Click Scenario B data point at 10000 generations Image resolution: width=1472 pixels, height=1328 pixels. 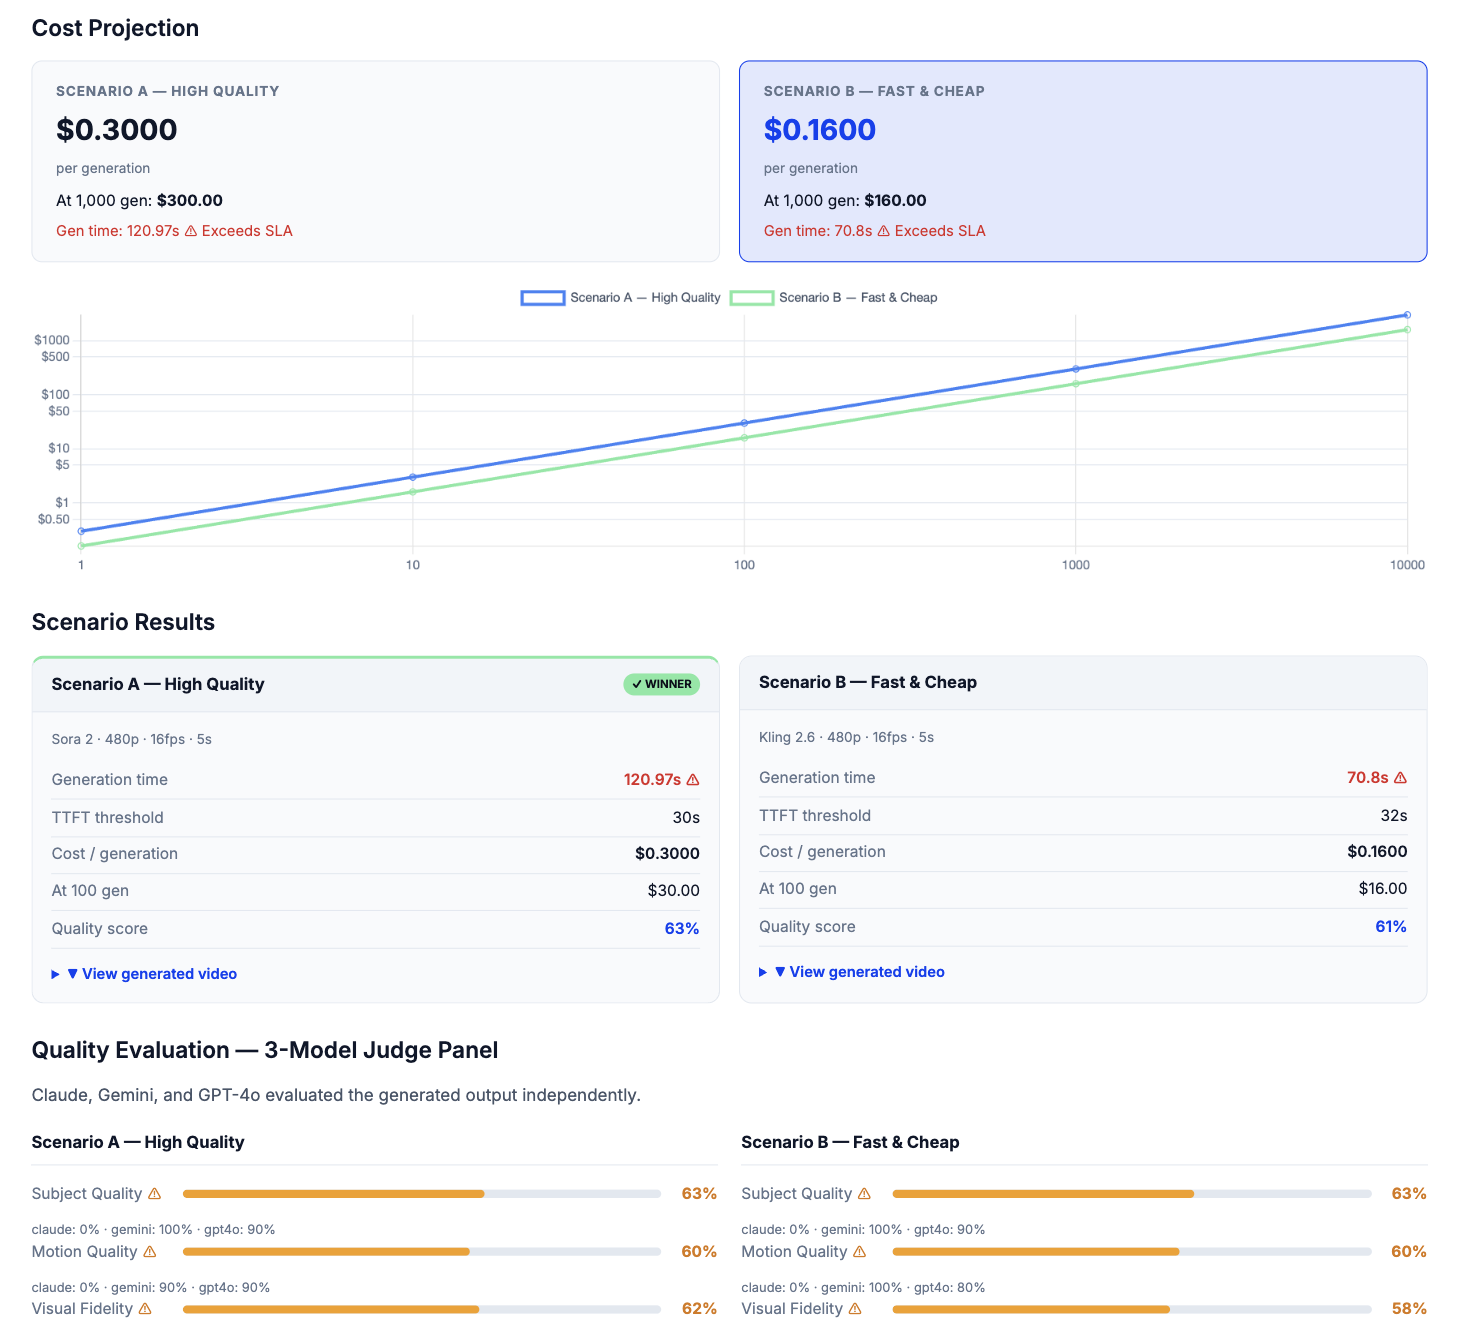1407,329
